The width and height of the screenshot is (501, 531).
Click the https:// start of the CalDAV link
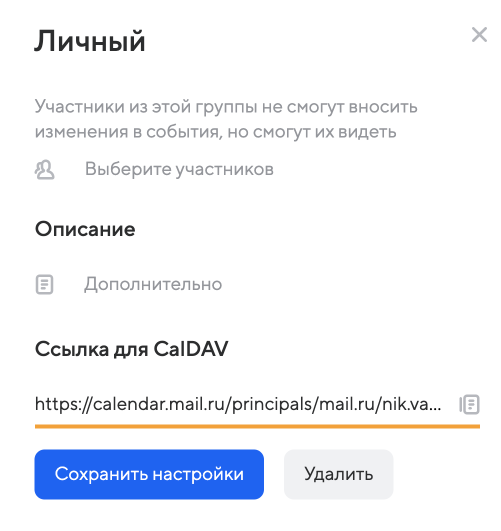pos(63,404)
